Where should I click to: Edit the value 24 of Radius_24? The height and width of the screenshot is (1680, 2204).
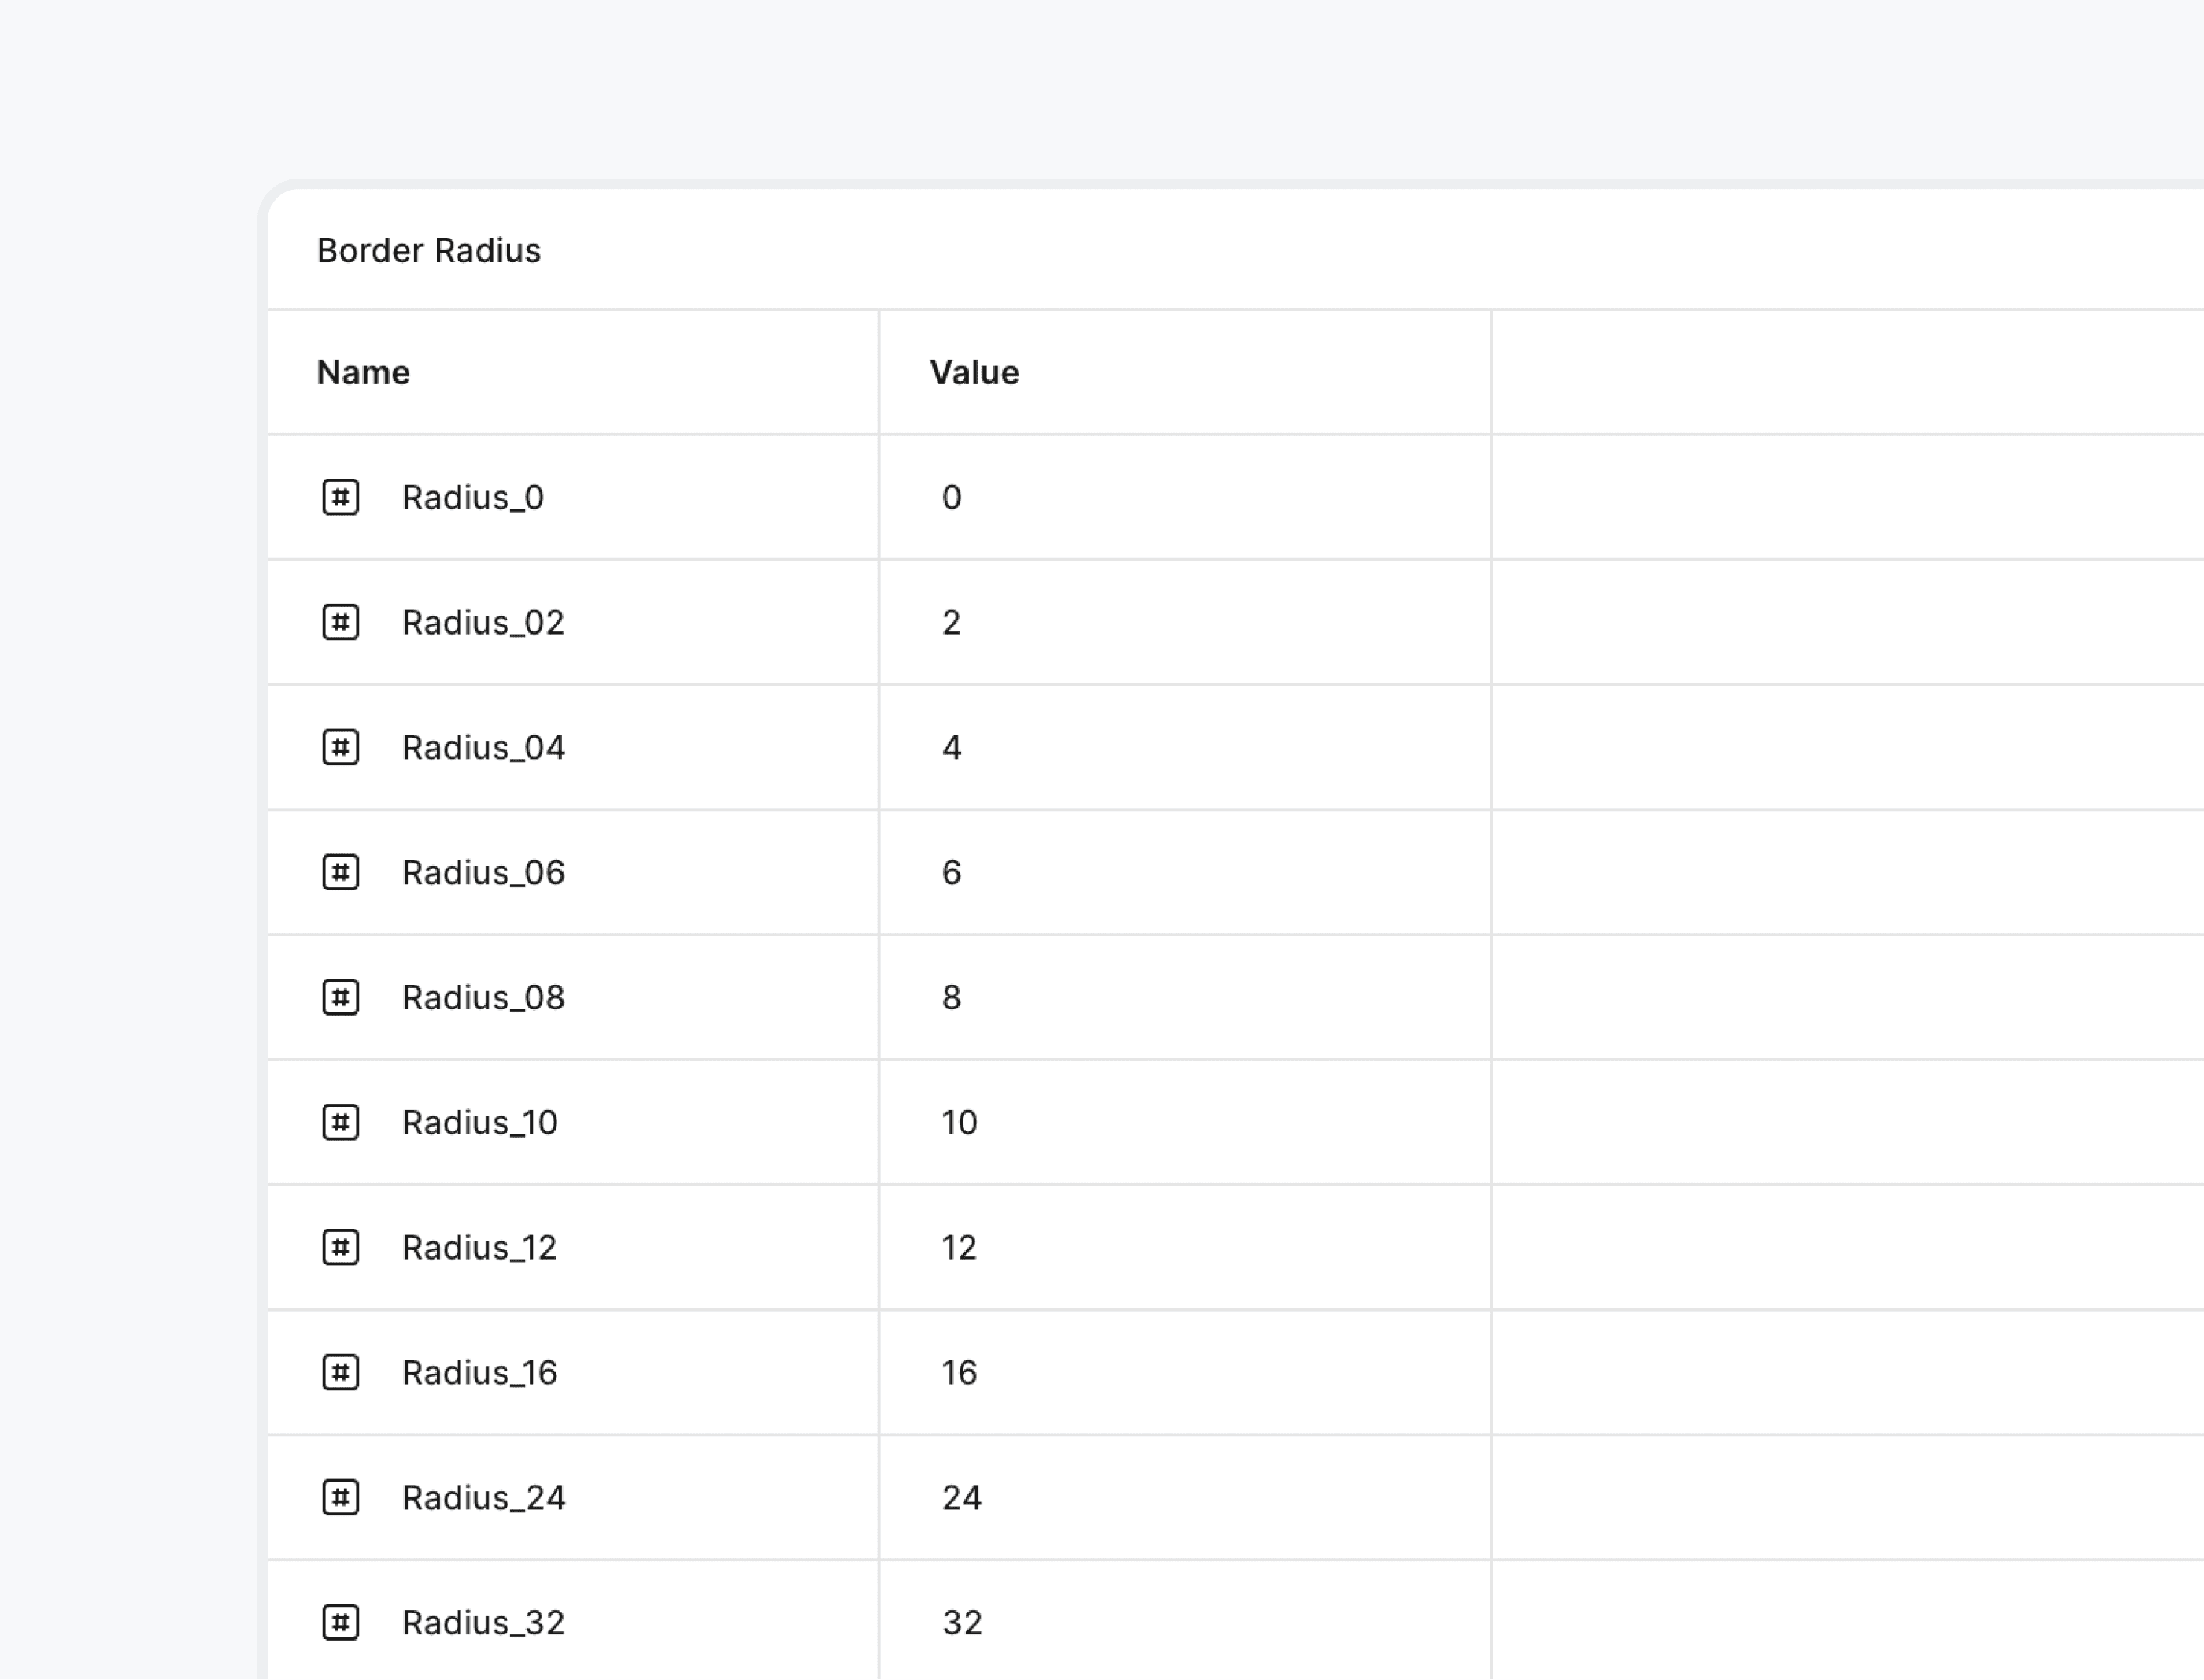click(x=961, y=1497)
